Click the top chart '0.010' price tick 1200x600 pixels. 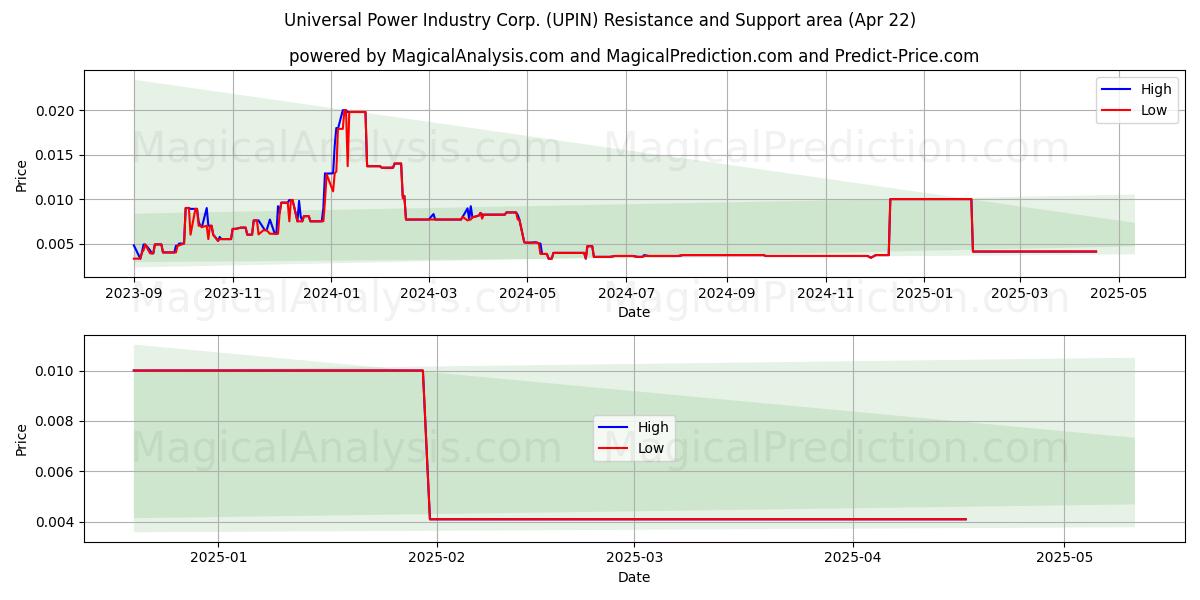pyautogui.click(x=57, y=200)
